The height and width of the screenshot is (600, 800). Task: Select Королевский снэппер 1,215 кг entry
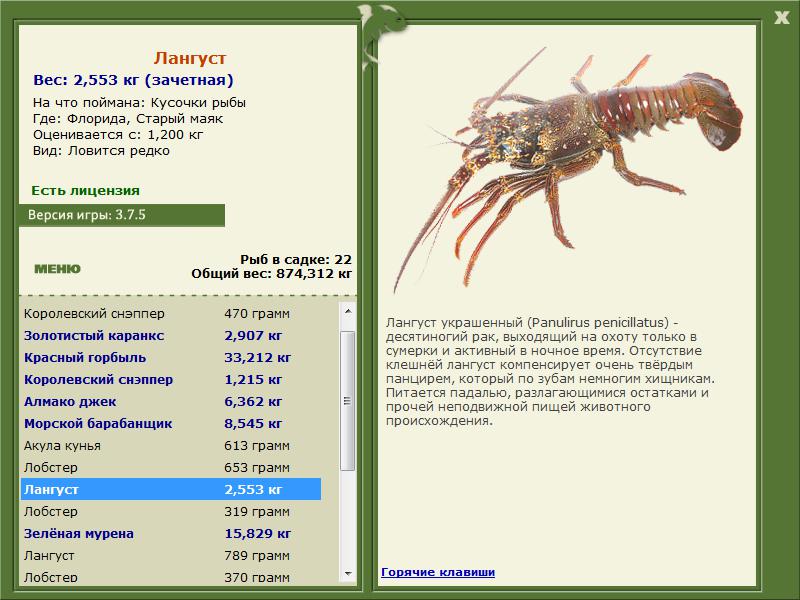(x=171, y=380)
